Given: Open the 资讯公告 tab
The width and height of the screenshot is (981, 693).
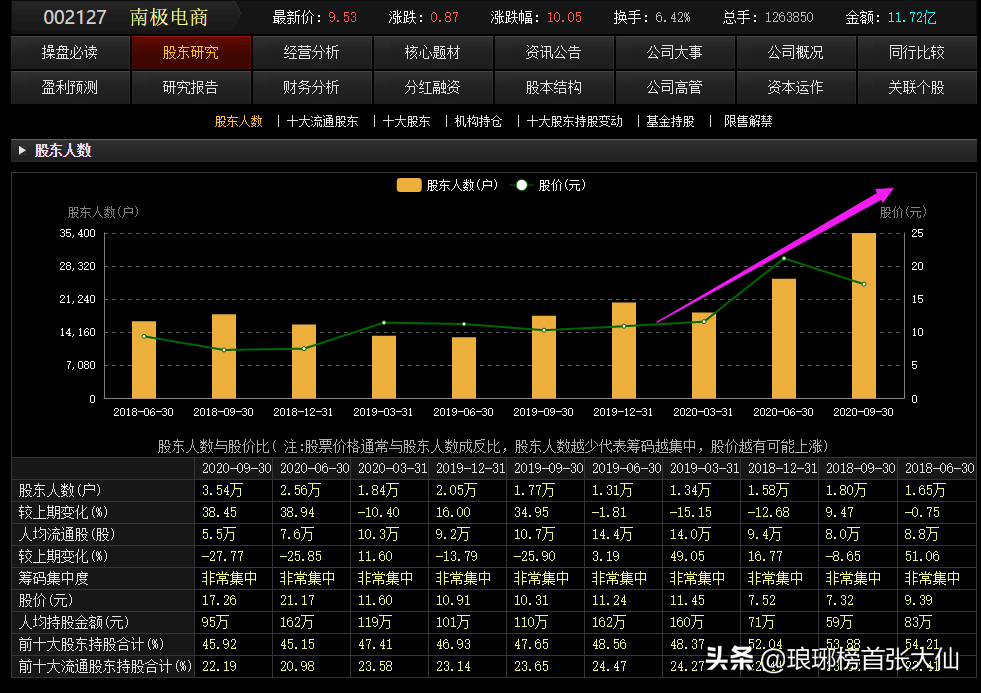Looking at the screenshot, I should click(x=554, y=53).
